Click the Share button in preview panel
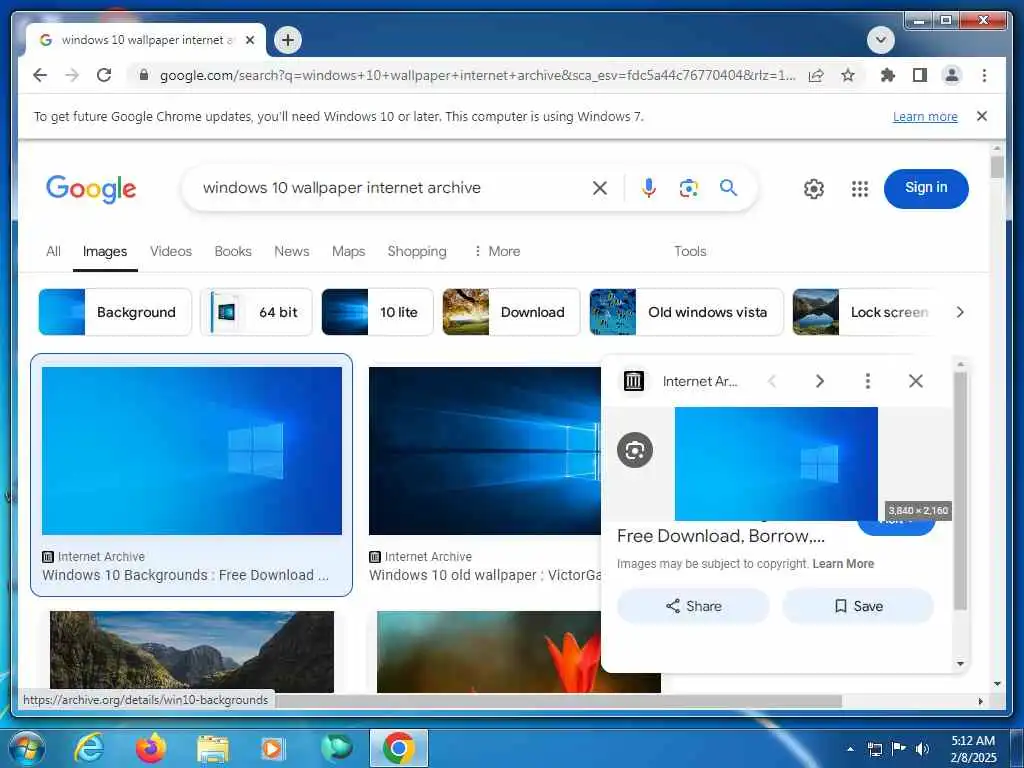The image size is (1024, 768). pyautogui.click(x=694, y=606)
